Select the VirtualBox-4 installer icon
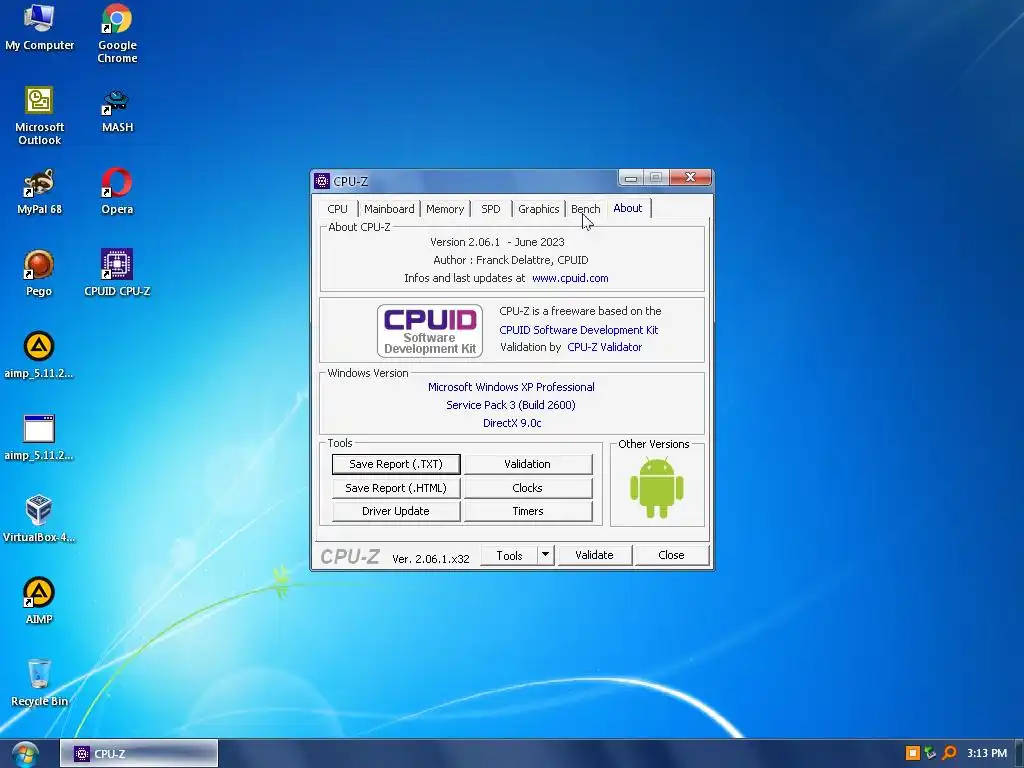This screenshot has width=1024, height=768. coord(39,519)
